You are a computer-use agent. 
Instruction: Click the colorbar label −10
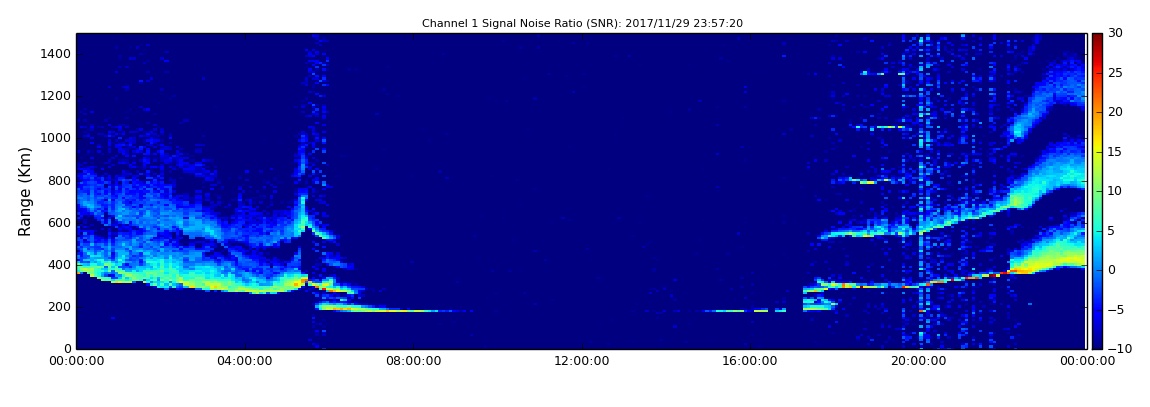tap(1119, 349)
